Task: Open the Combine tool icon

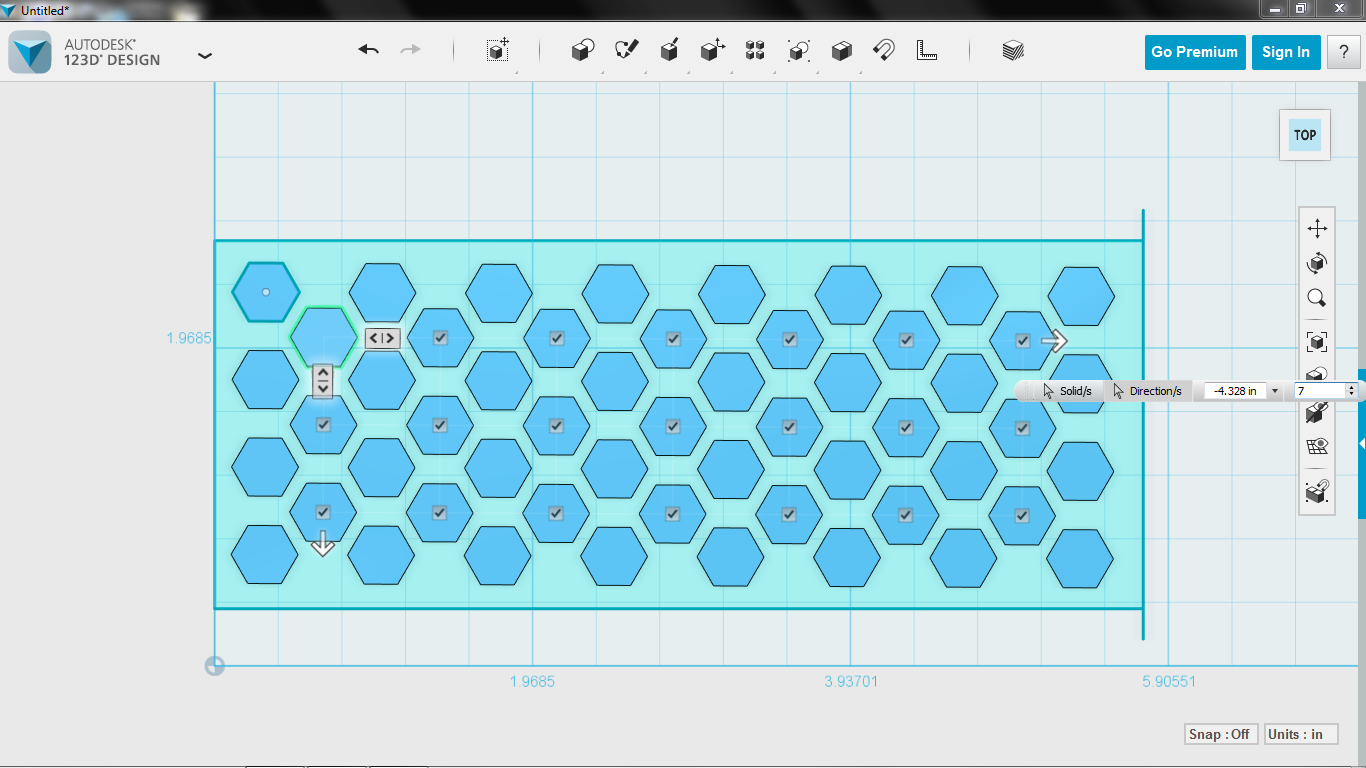Action: (842, 51)
